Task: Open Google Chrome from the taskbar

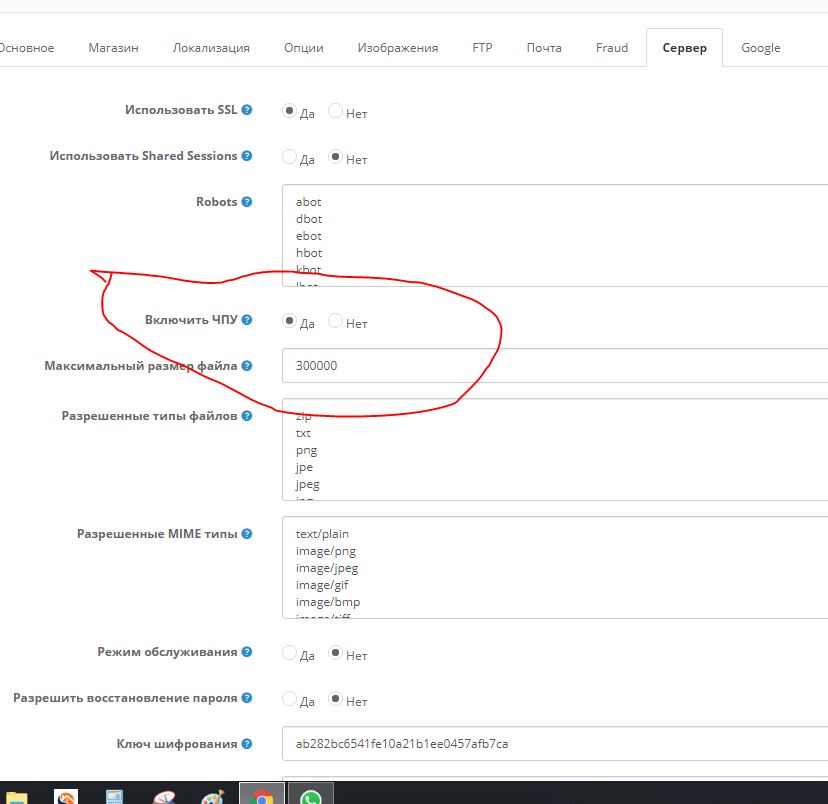Action: point(262,794)
